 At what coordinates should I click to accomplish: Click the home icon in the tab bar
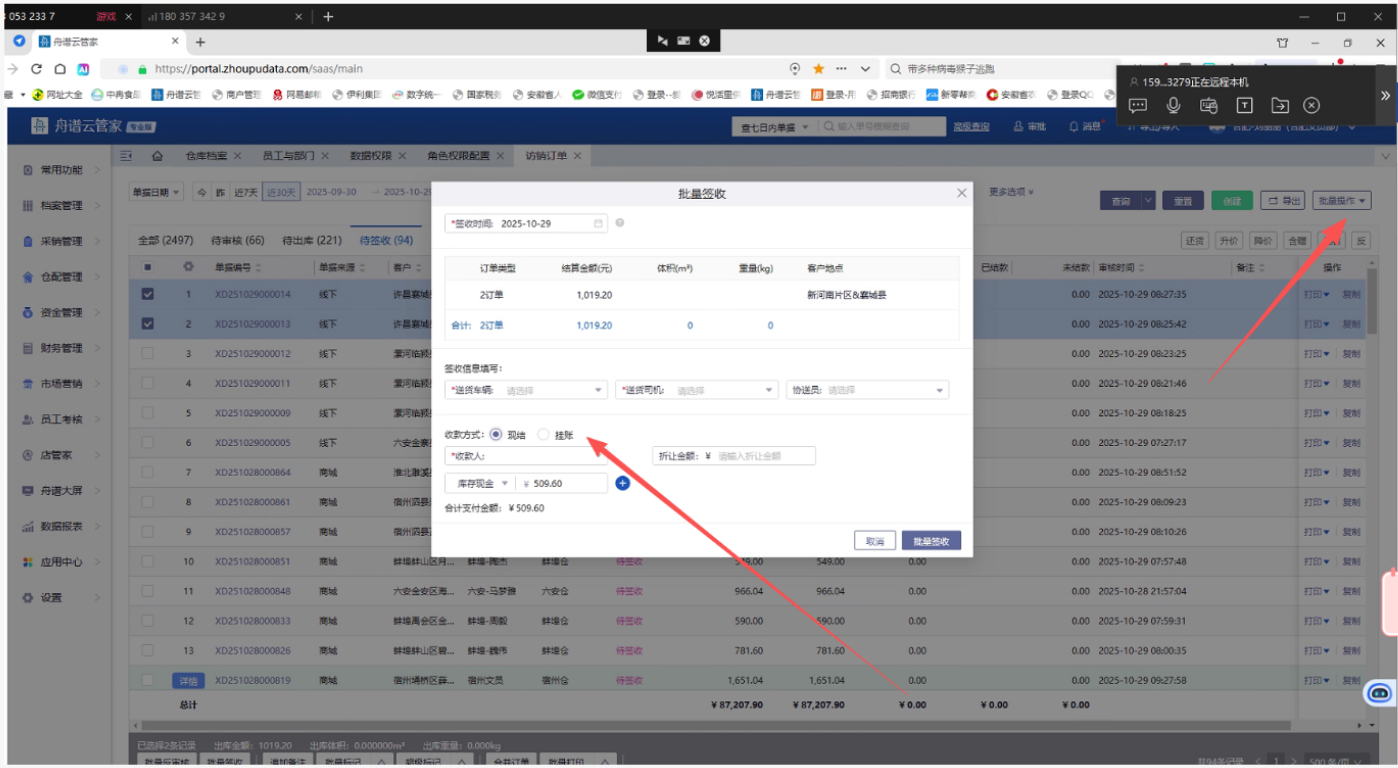(x=157, y=156)
